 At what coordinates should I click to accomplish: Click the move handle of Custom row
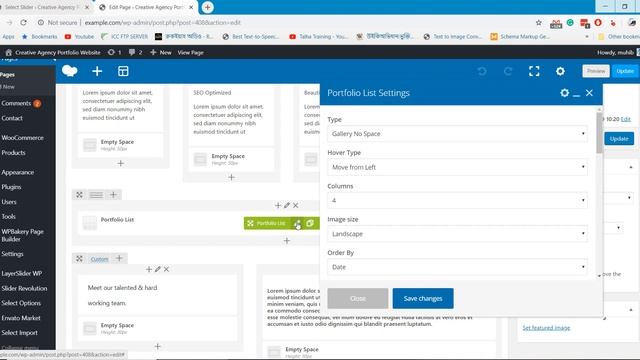click(x=79, y=259)
